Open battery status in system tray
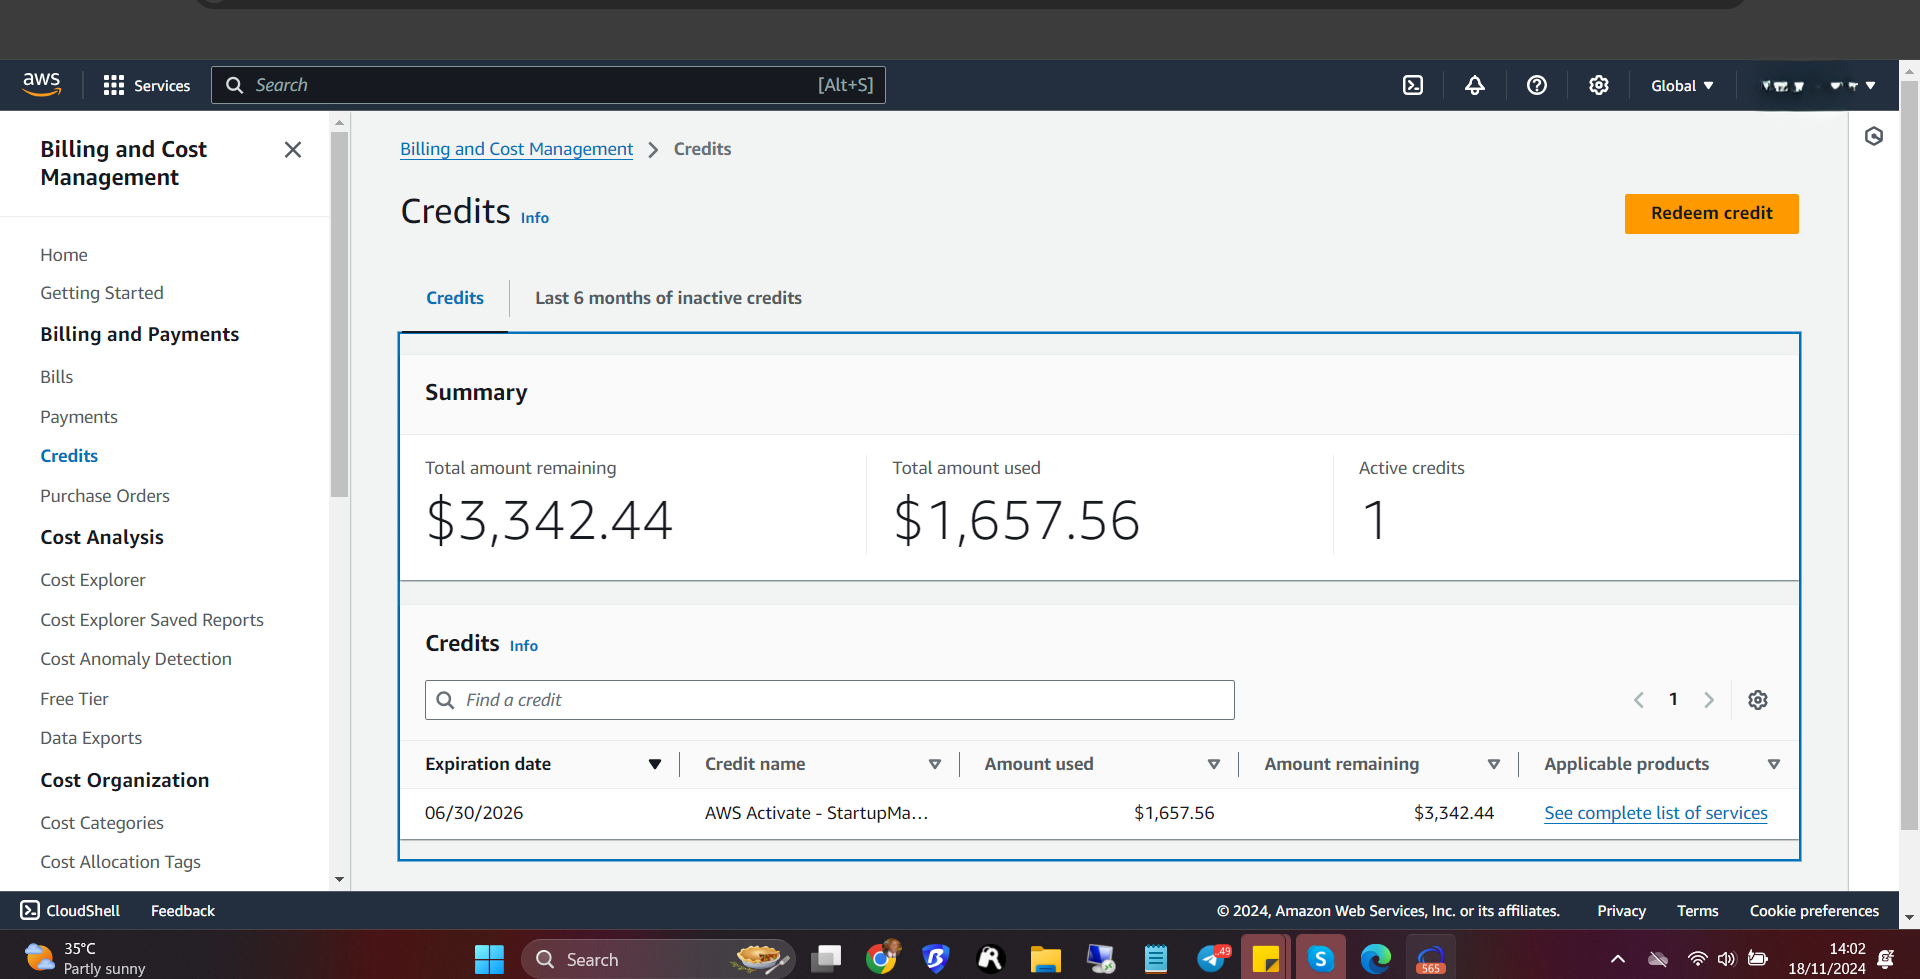Image resolution: width=1920 pixels, height=979 pixels. pos(1758,959)
